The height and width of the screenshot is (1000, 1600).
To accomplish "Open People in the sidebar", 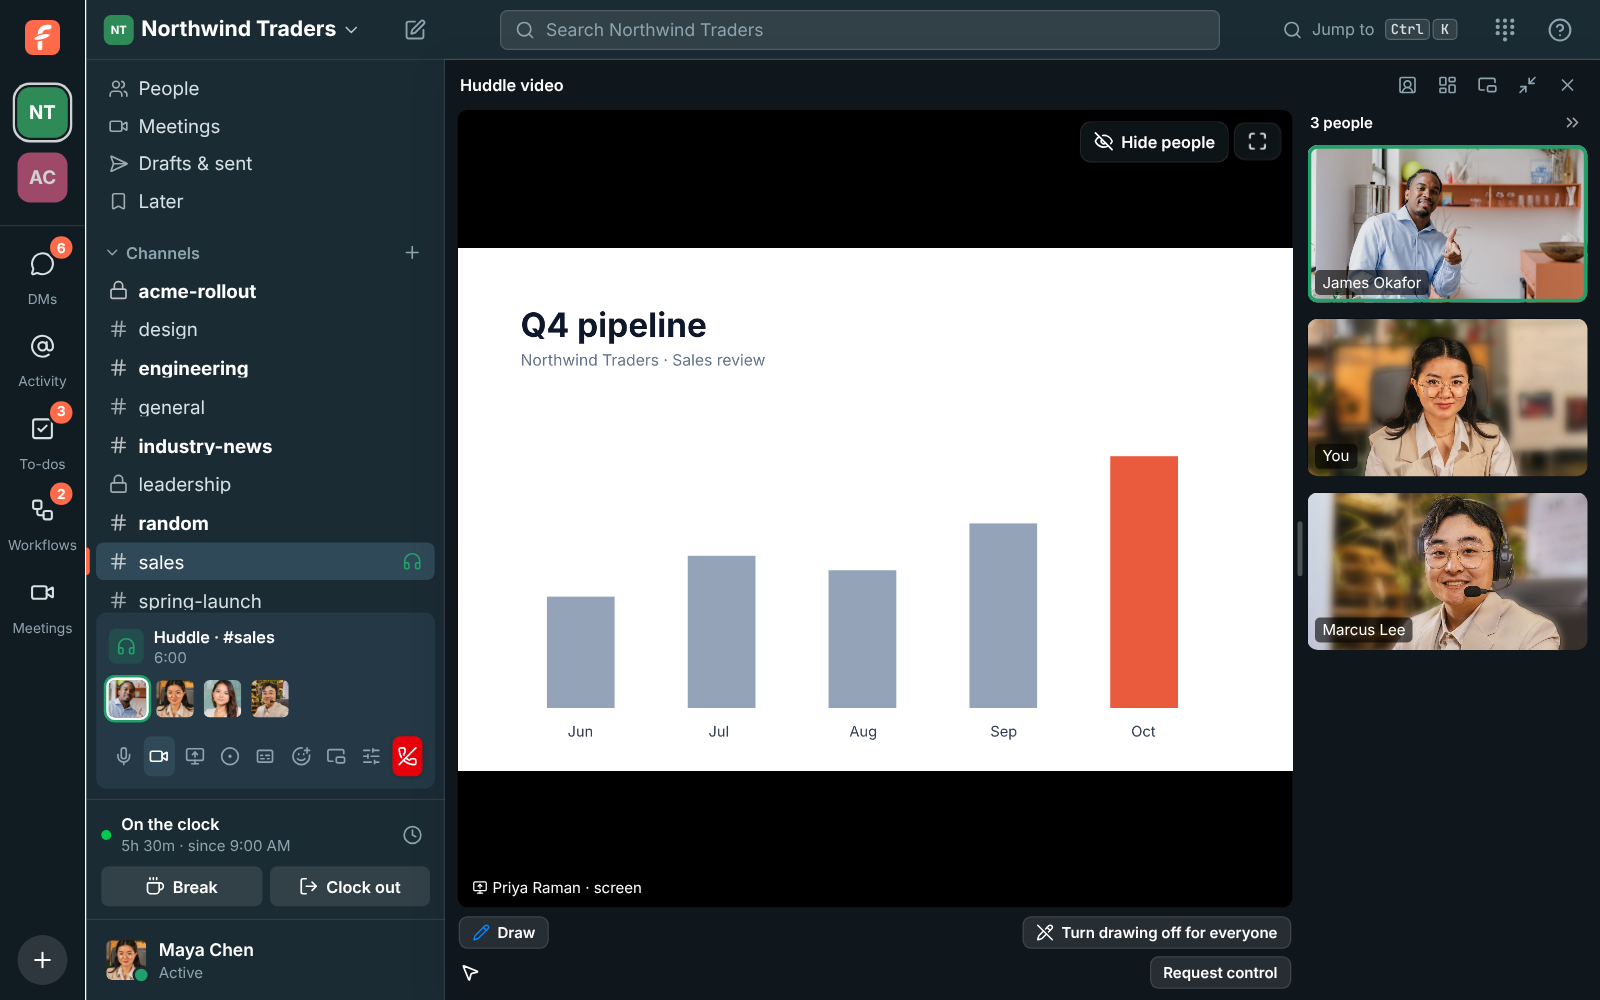I will point(265,88).
